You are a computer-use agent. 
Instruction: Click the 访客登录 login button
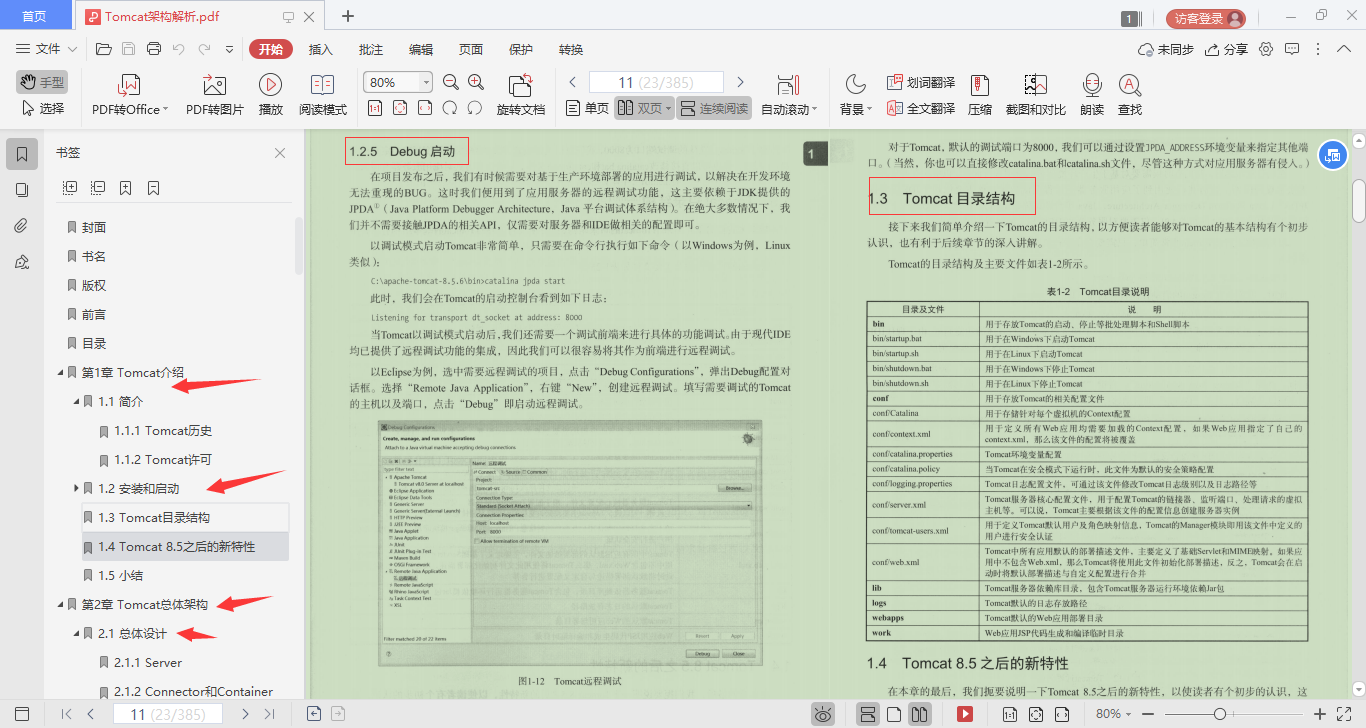coord(1199,16)
